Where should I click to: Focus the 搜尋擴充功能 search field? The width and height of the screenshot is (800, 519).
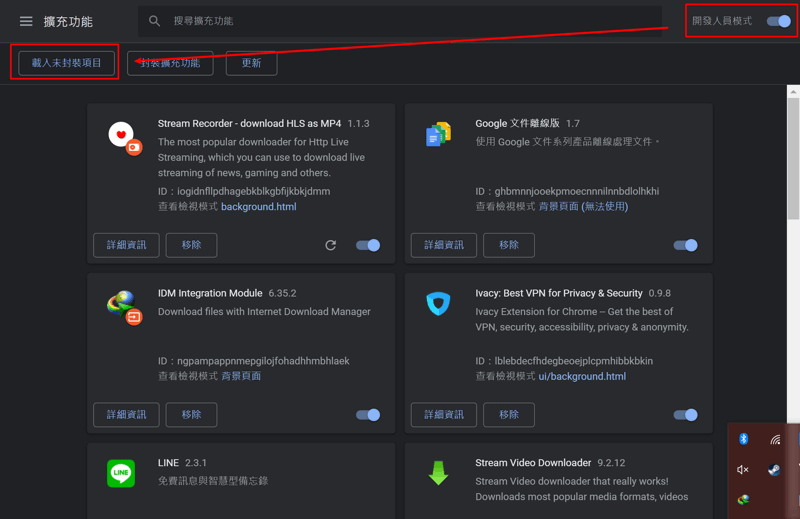coord(400,21)
